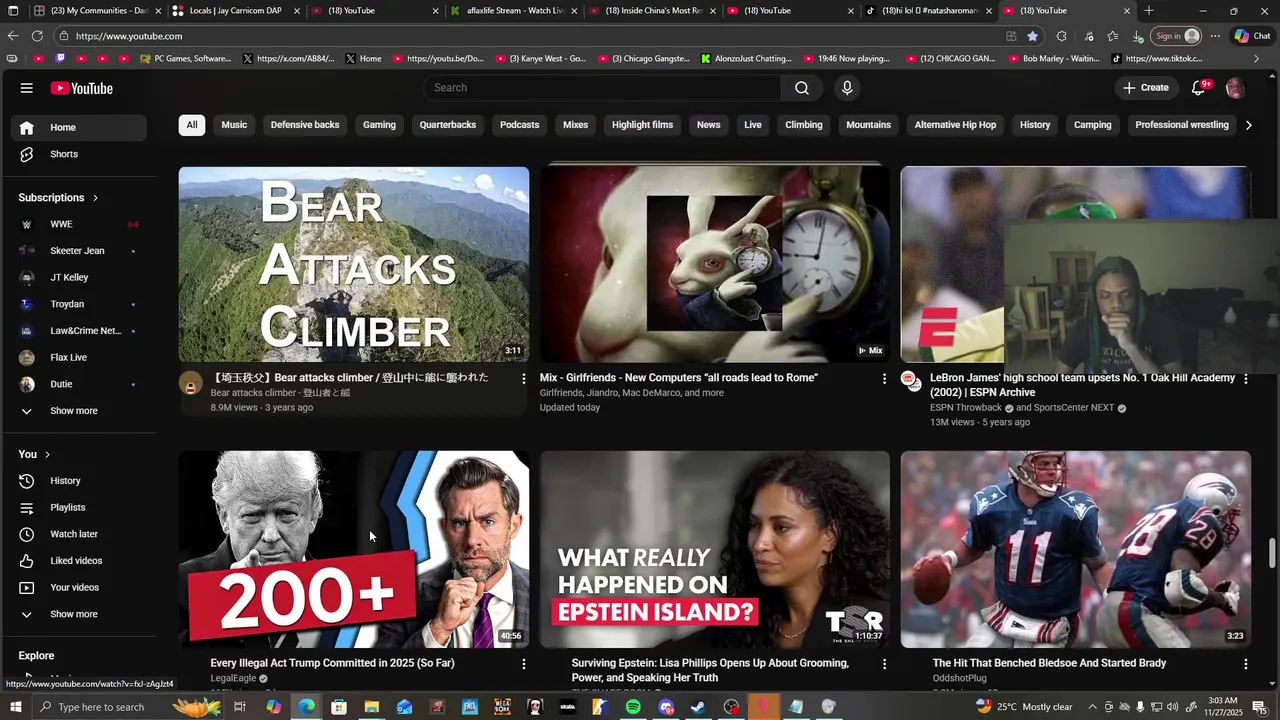Image resolution: width=1280 pixels, height=720 pixels.
Task: Open the YouTube hamburger guide menu
Action: pyautogui.click(x=26, y=88)
